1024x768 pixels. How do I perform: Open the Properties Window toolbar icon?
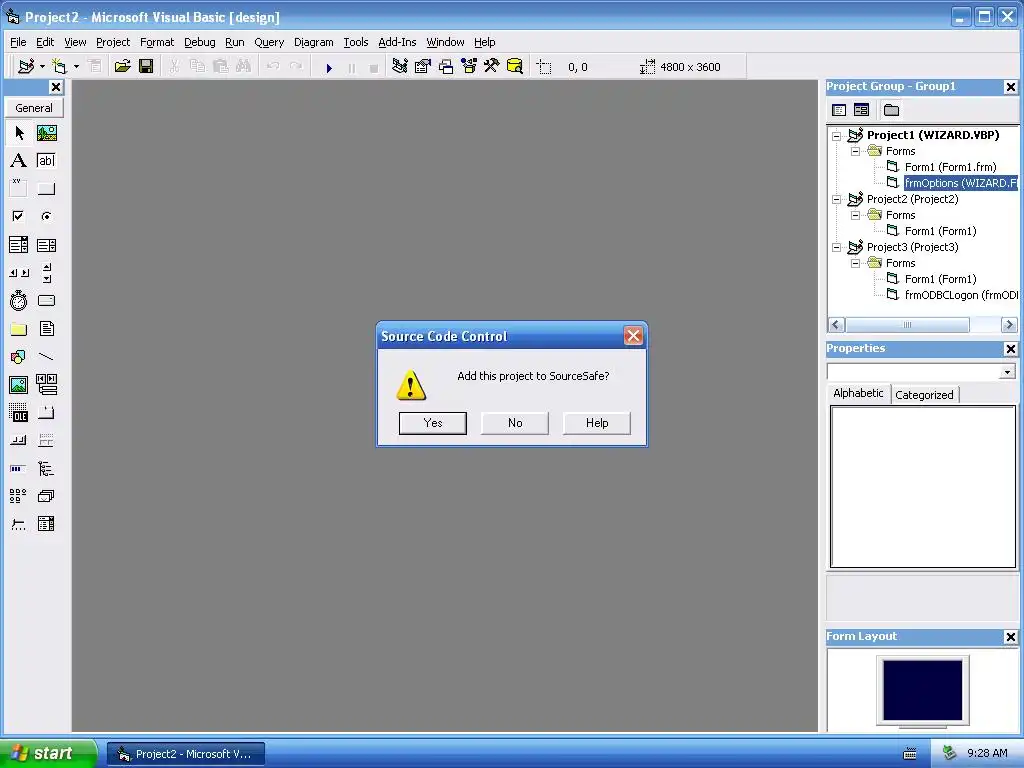coord(423,67)
